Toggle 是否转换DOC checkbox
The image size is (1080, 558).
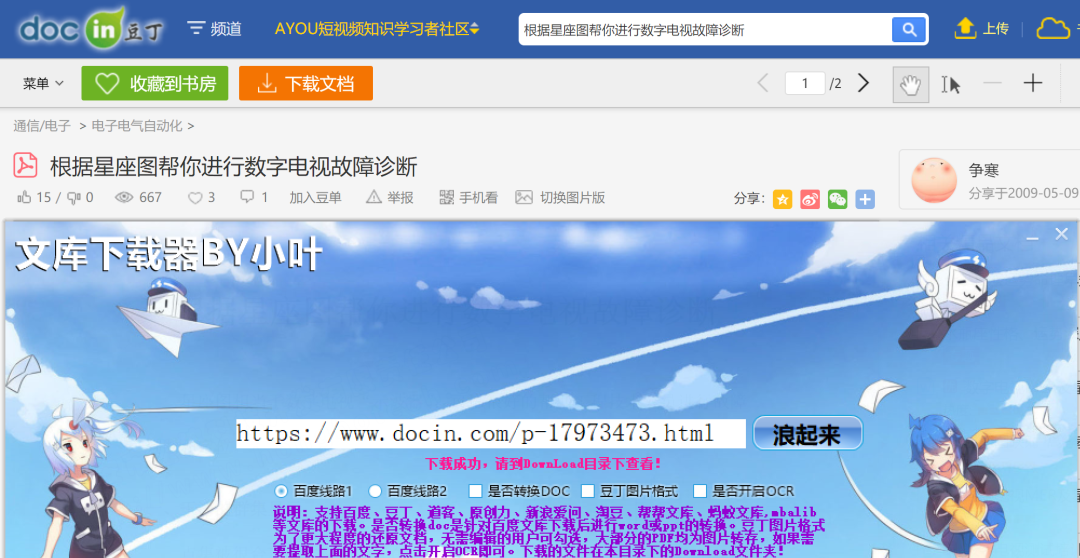coord(475,491)
